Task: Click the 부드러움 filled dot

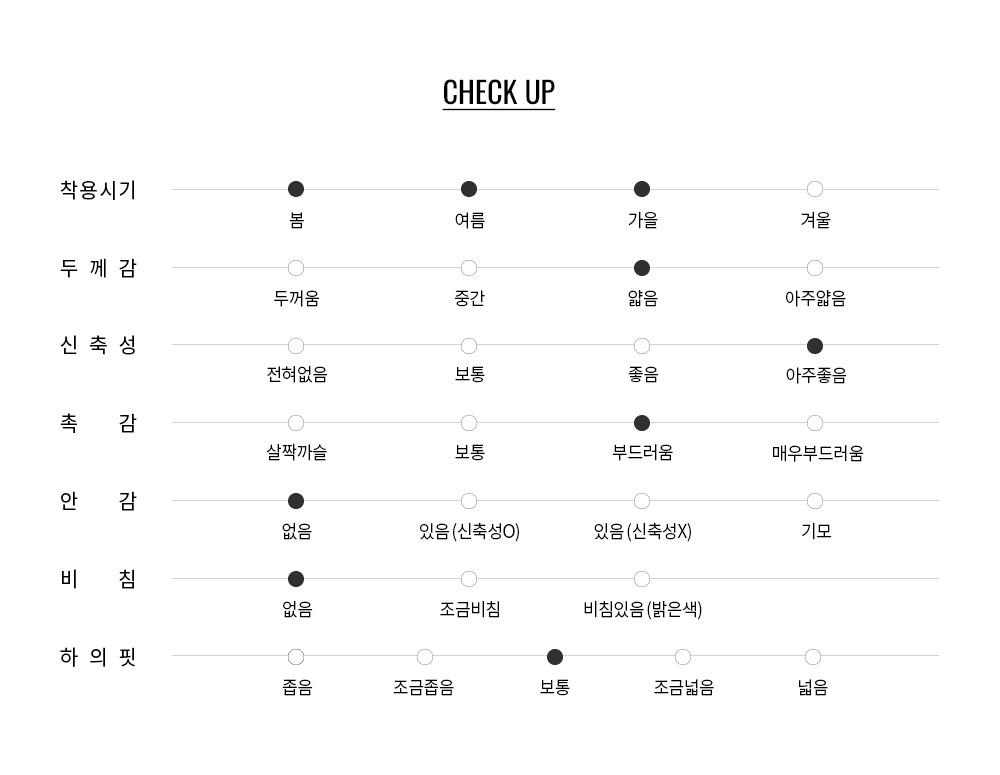Action: pos(642,423)
